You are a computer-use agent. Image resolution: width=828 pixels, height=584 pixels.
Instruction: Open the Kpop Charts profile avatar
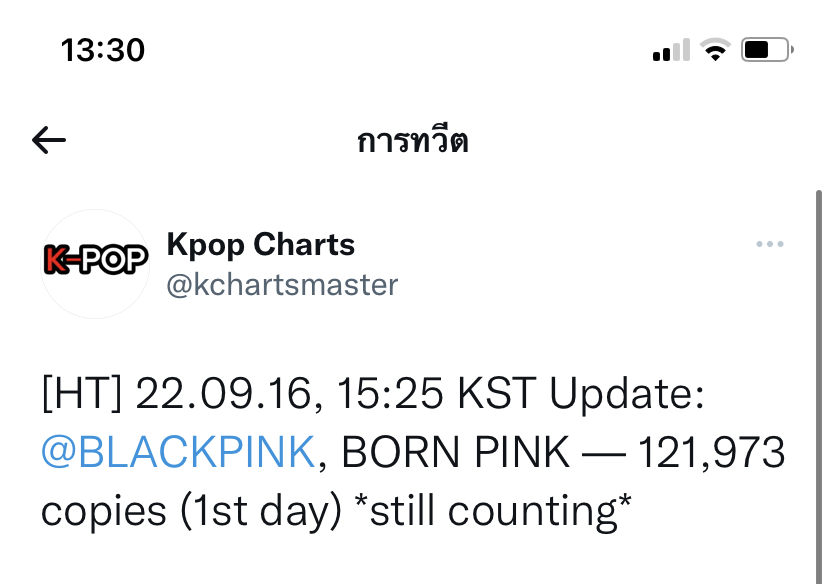coord(95,264)
